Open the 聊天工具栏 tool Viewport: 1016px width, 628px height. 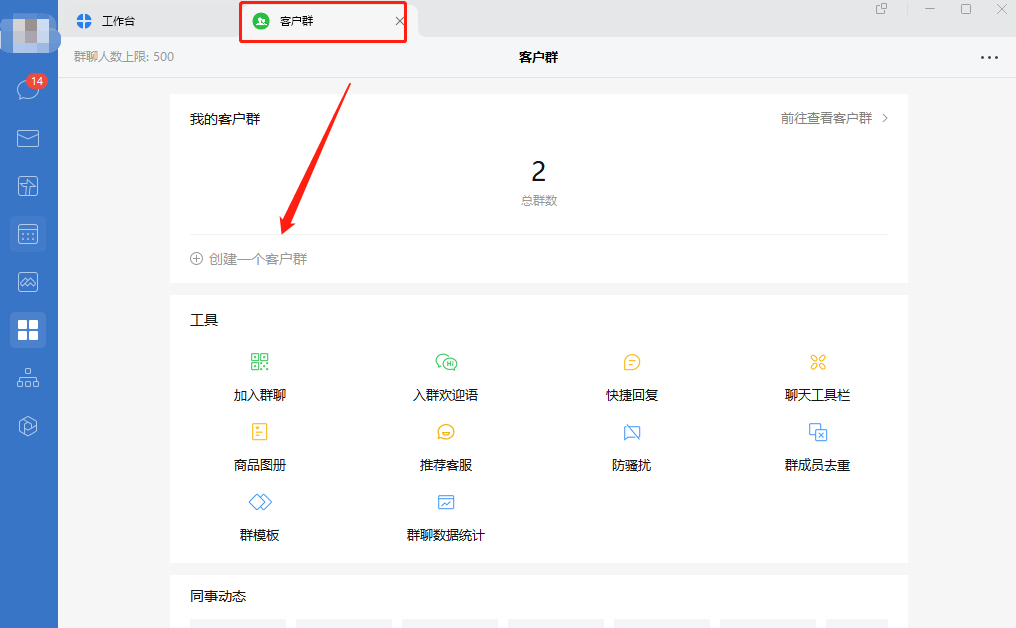point(817,375)
